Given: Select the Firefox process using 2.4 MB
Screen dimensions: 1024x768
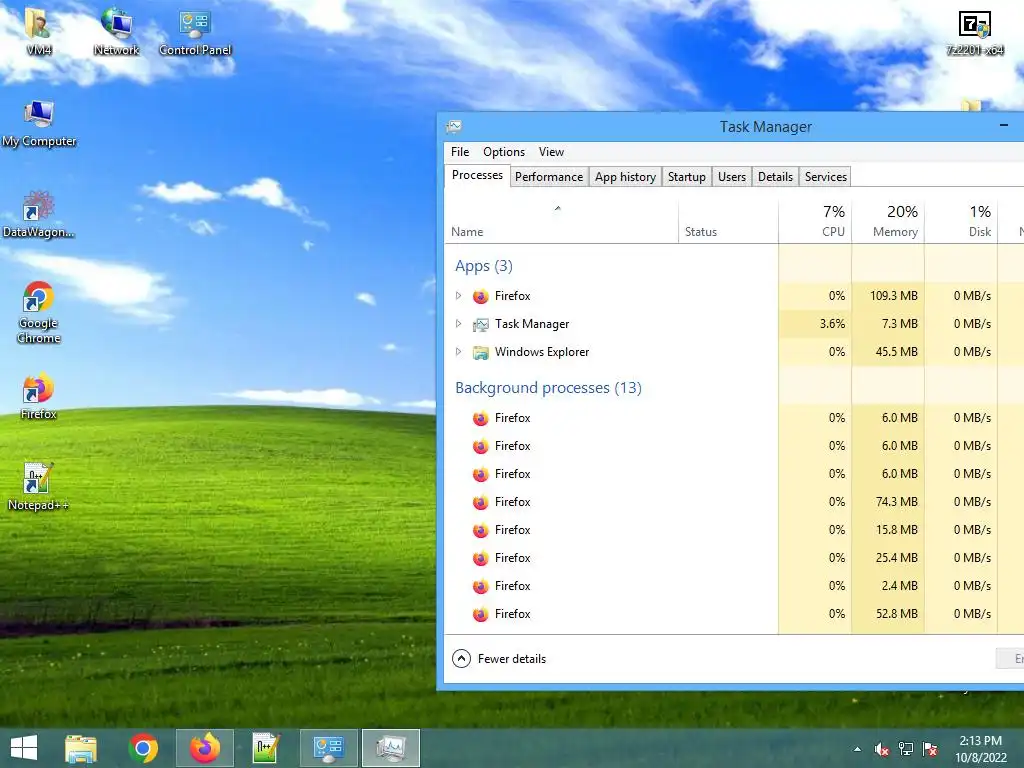Looking at the screenshot, I should pos(734,586).
